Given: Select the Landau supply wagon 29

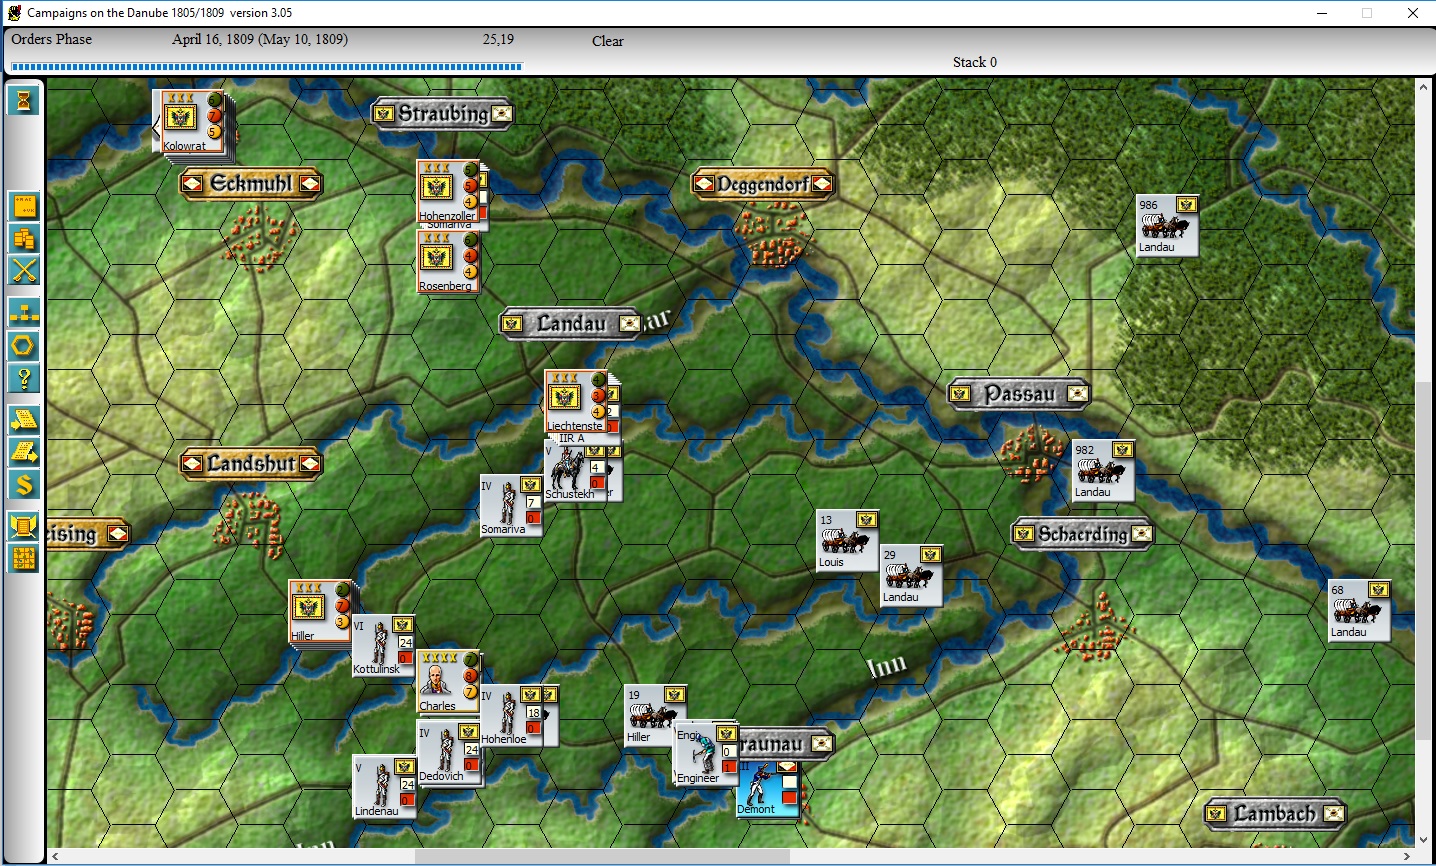Looking at the screenshot, I should pos(912,575).
